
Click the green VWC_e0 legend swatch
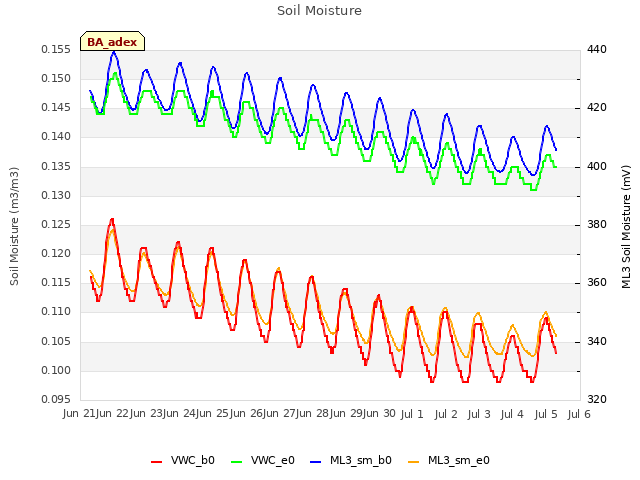236,462
